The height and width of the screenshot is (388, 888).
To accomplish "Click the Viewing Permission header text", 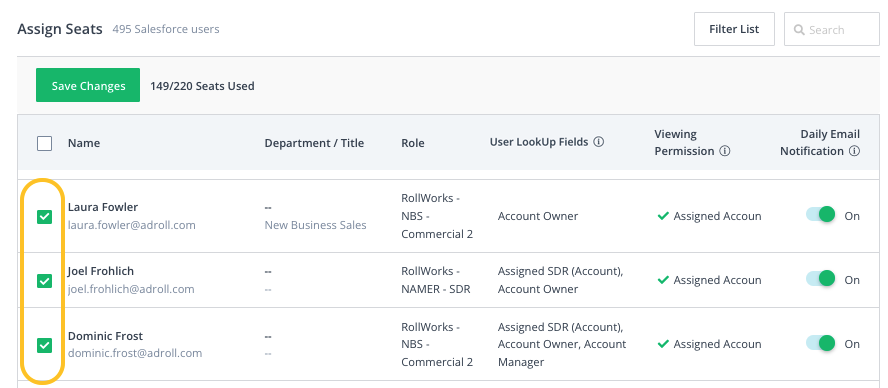I will pos(684,143).
